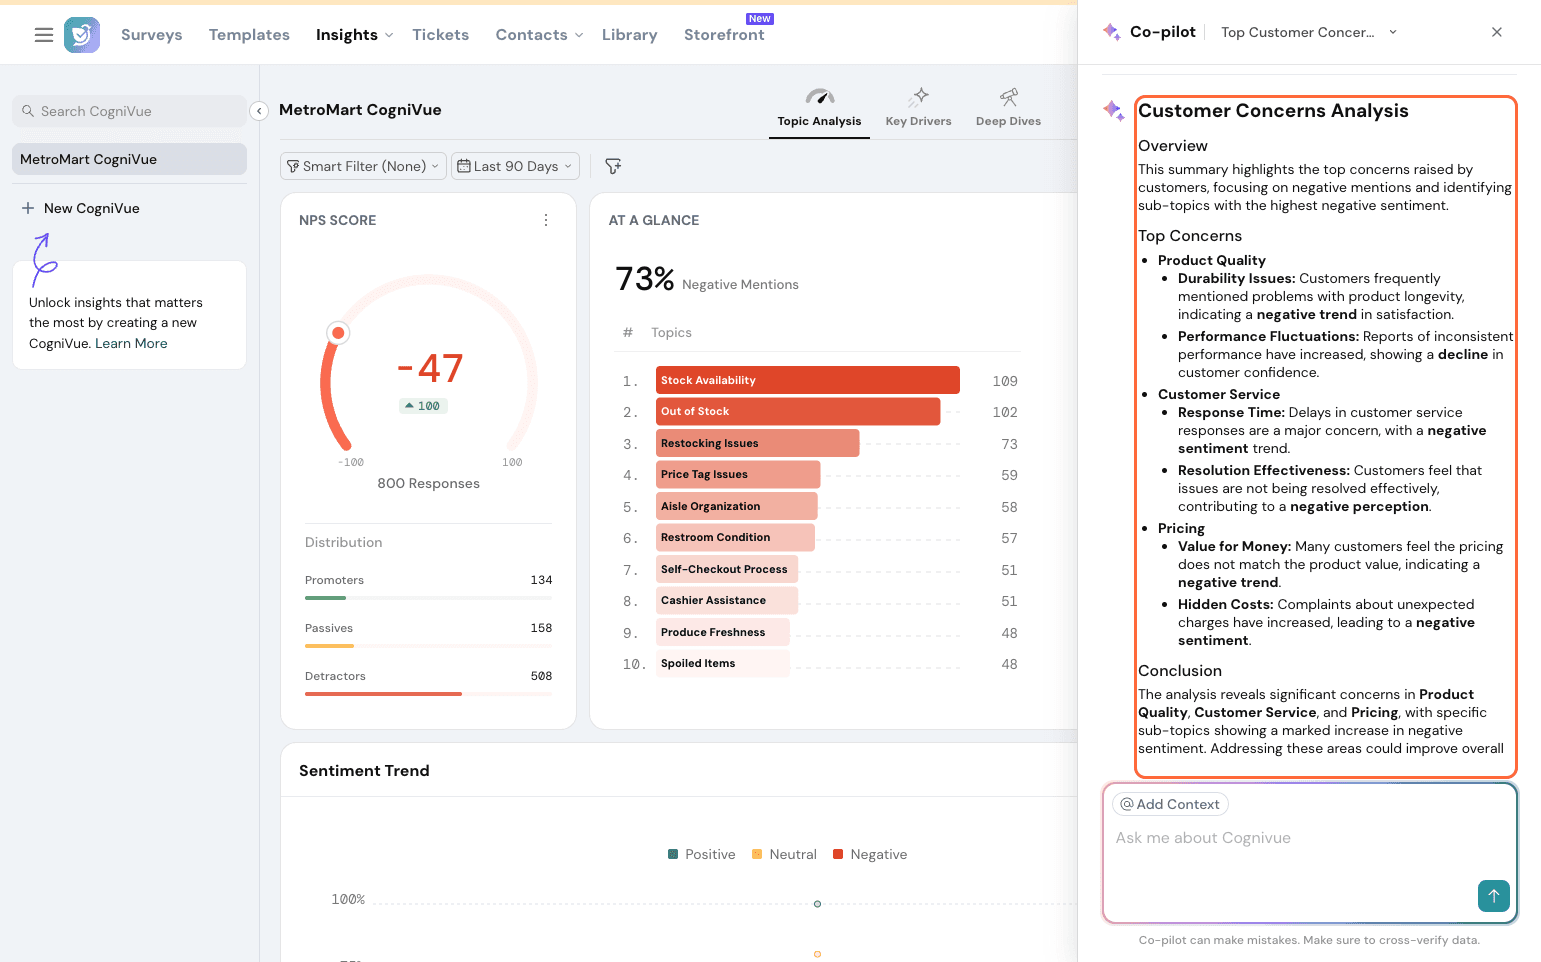This screenshot has width=1541, height=962.
Task: Focus the Search CogniVue field
Action: point(129,111)
